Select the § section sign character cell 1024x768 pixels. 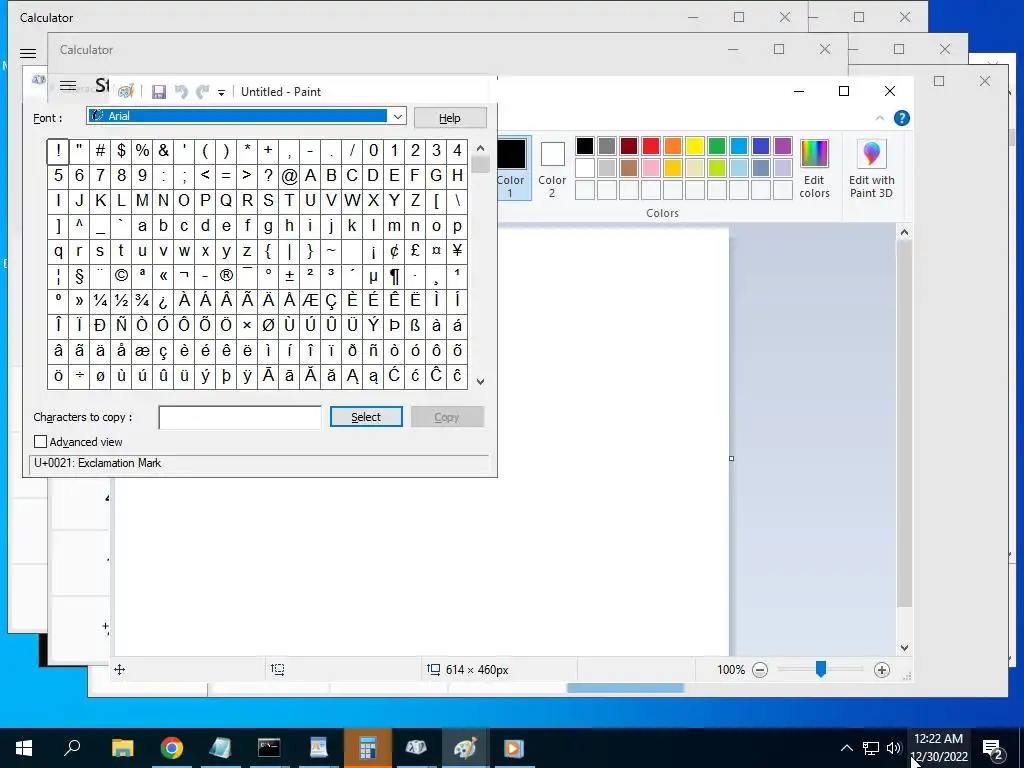coord(79,276)
